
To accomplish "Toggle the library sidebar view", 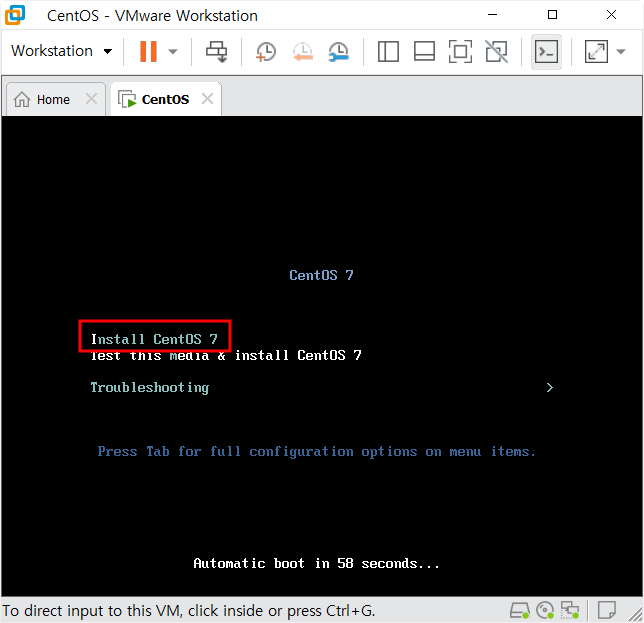I will pyautogui.click(x=388, y=51).
